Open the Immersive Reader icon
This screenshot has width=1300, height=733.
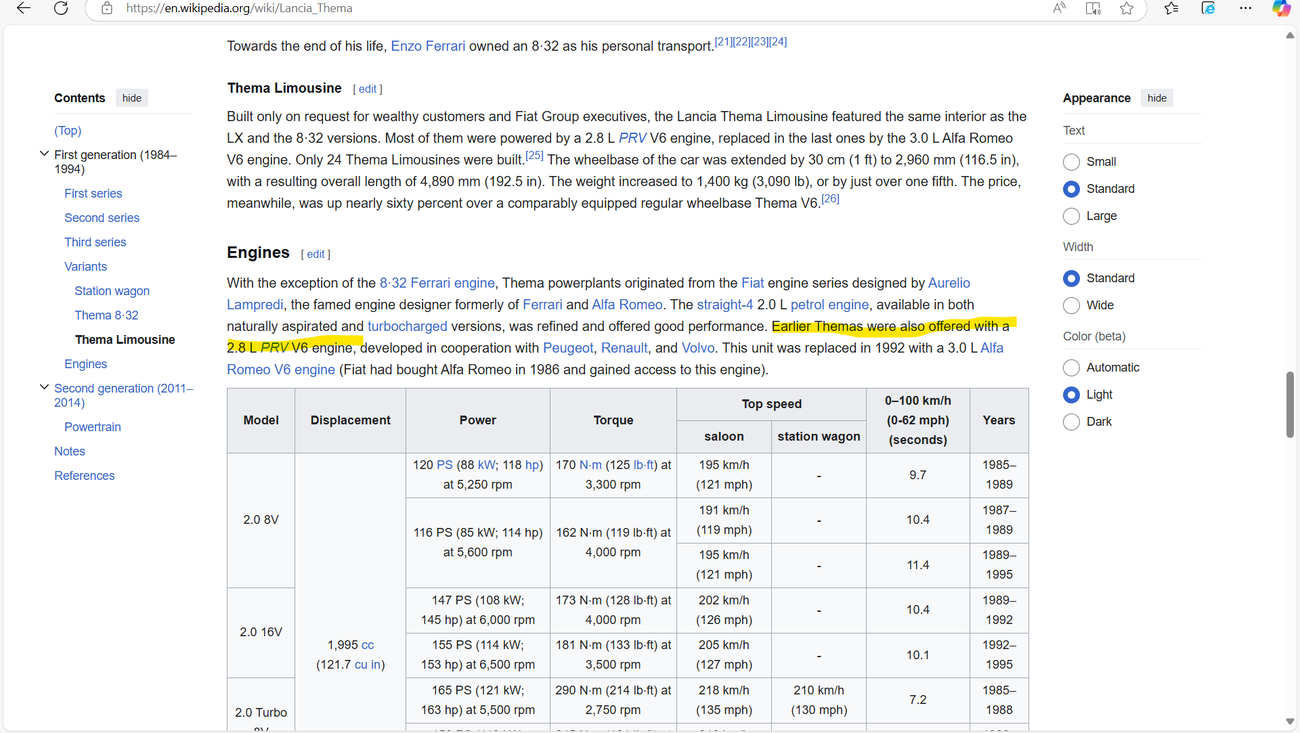point(1093,8)
